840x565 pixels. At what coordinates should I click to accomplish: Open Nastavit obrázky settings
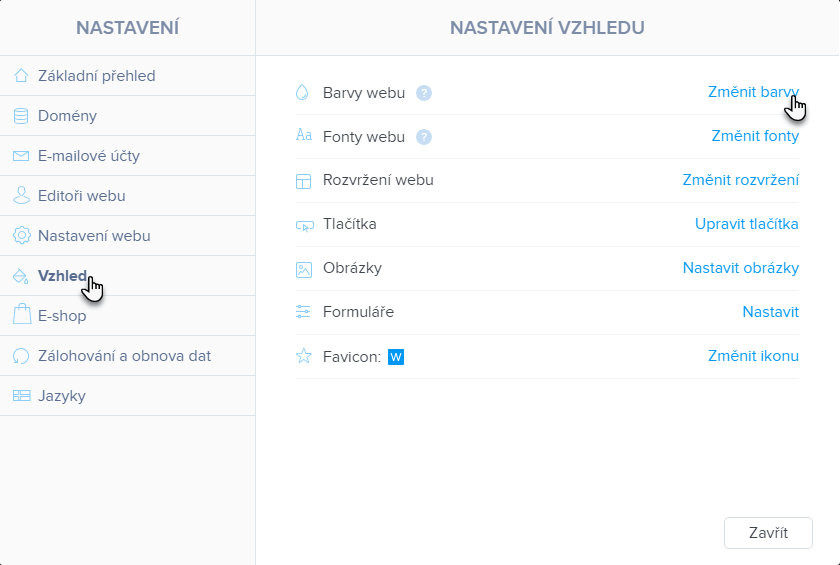pyautogui.click(x=740, y=268)
